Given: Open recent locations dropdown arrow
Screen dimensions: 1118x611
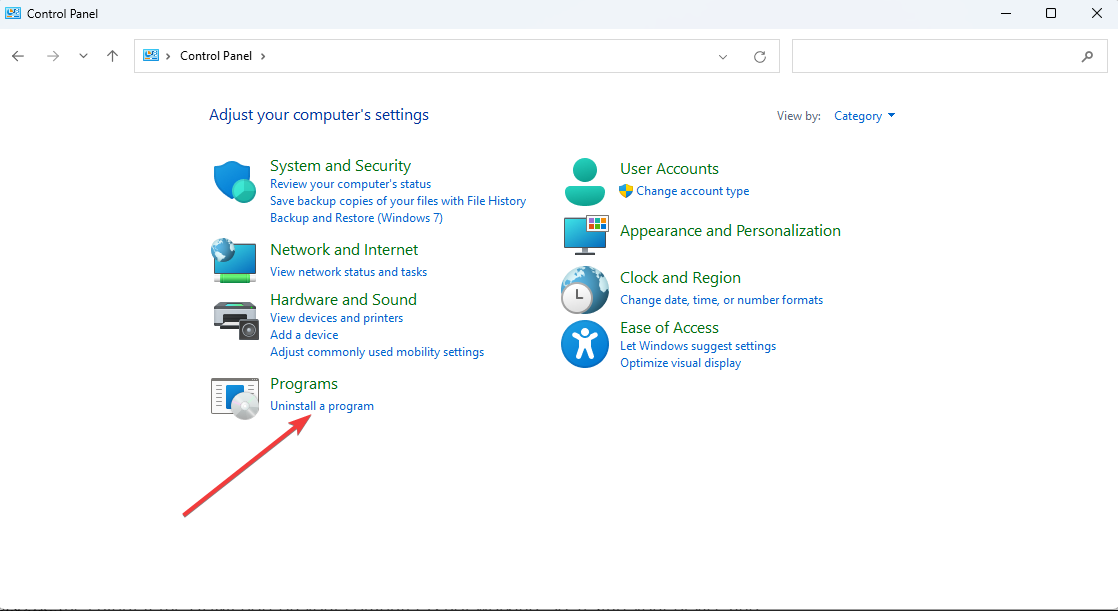Looking at the screenshot, I should point(83,56).
